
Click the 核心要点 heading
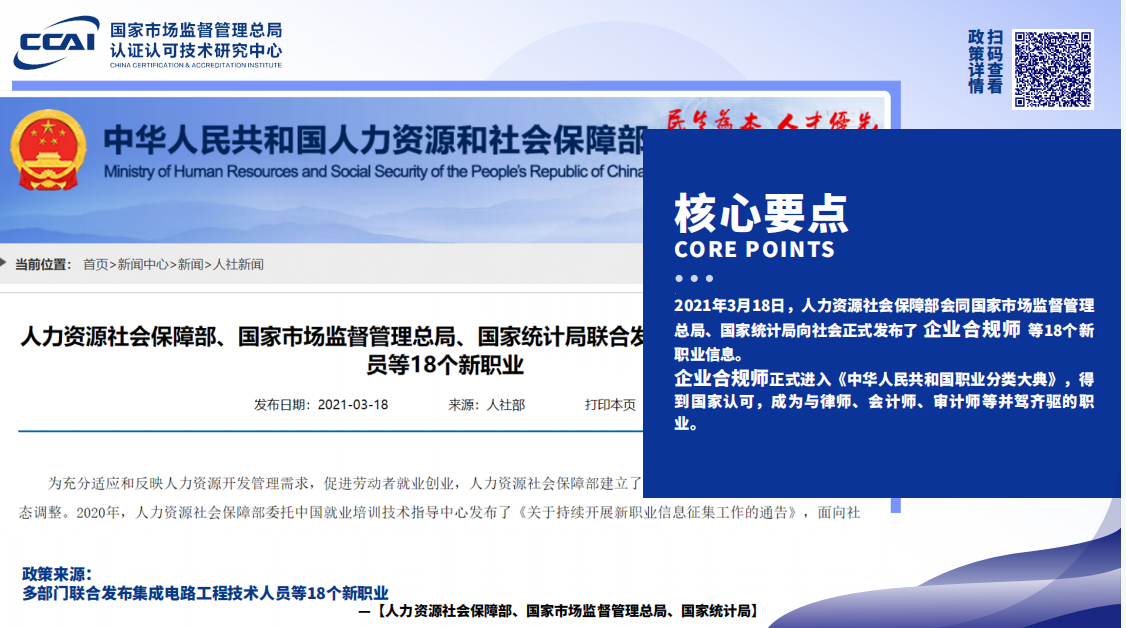(x=761, y=214)
